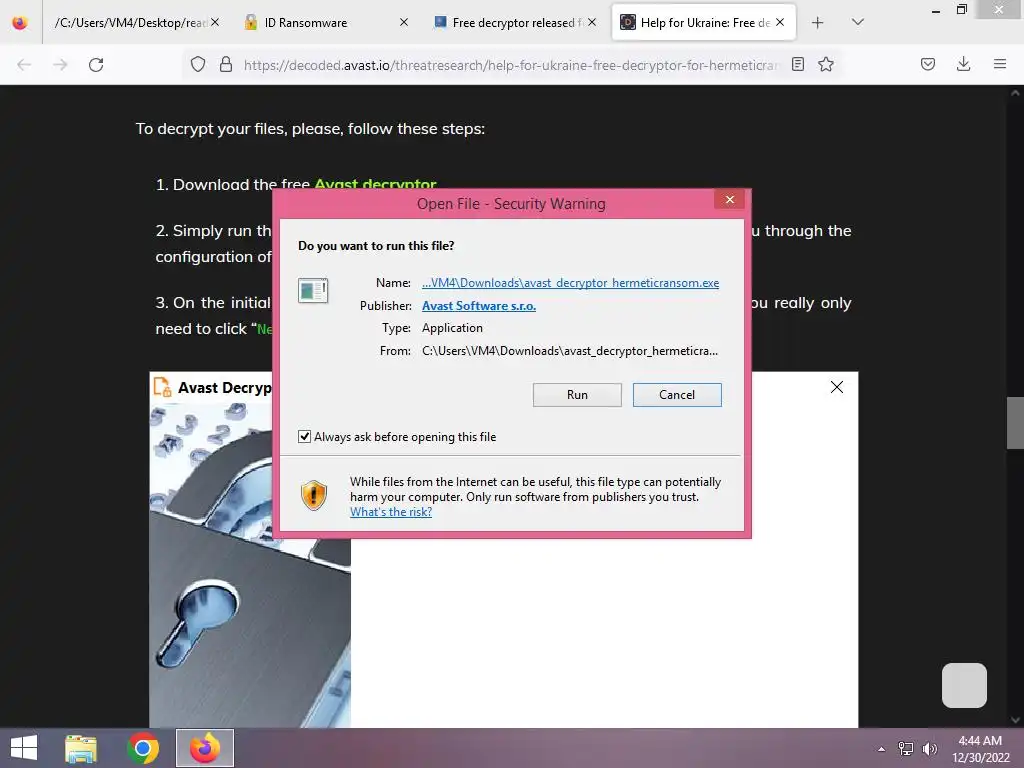Image resolution: width=1024 pixels, height=768 pixels.
Task: Bookmark this page with the star icon
Action: [x=825, y=64]
